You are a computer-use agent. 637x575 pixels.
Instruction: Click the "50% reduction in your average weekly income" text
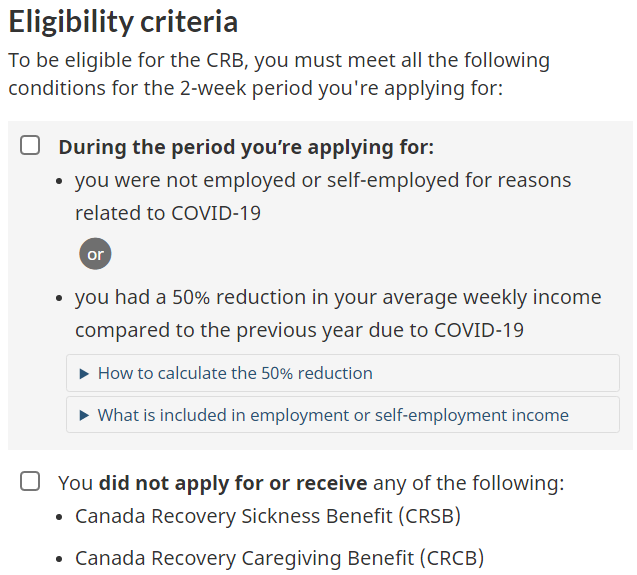[x=338, y=298]
